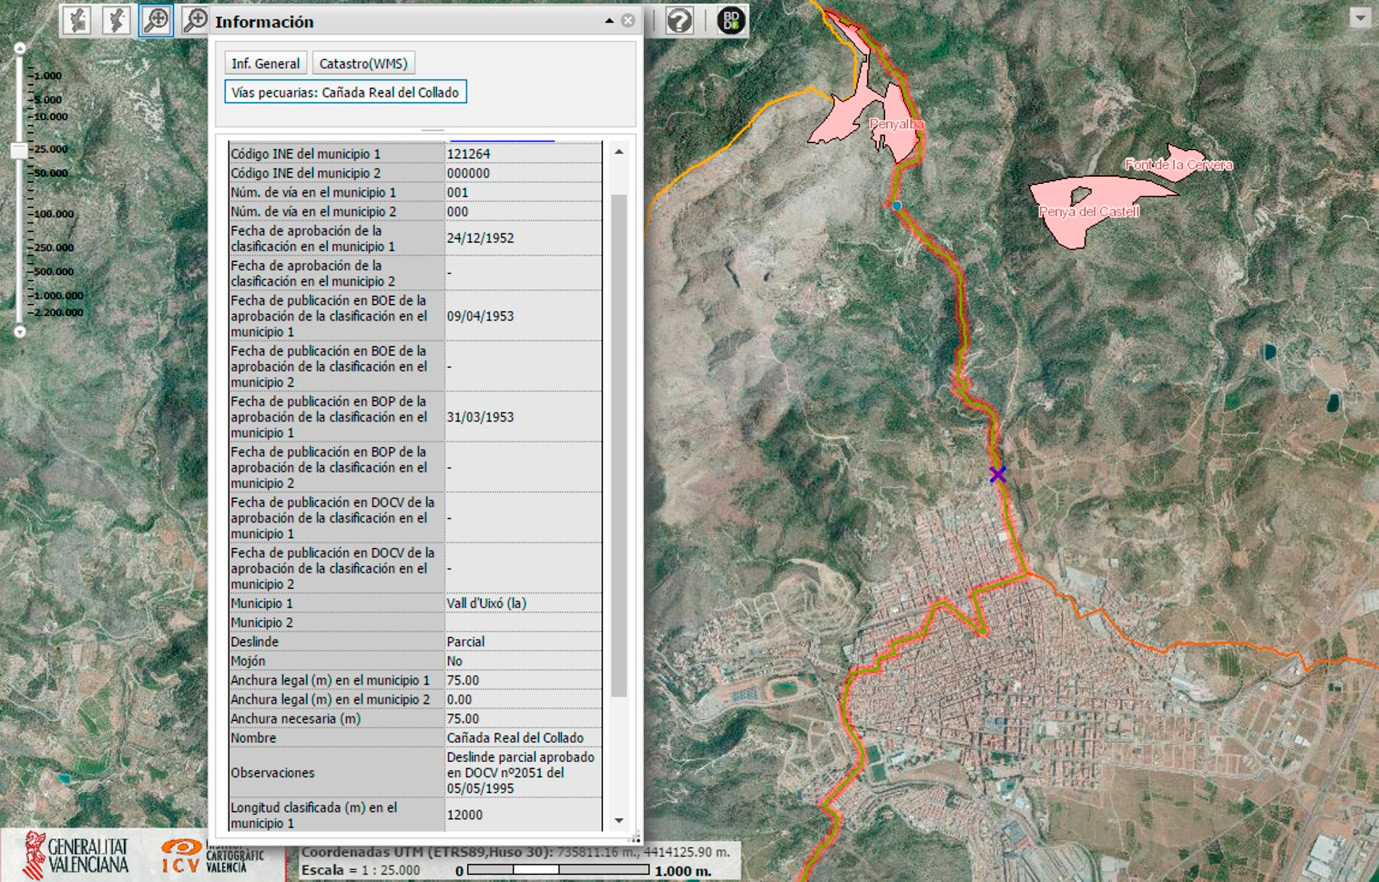The width and height of the screenshot is (1379, 882).
Task: Click the second Valencia map toolbar icon
Action: (x=116, y=20)
